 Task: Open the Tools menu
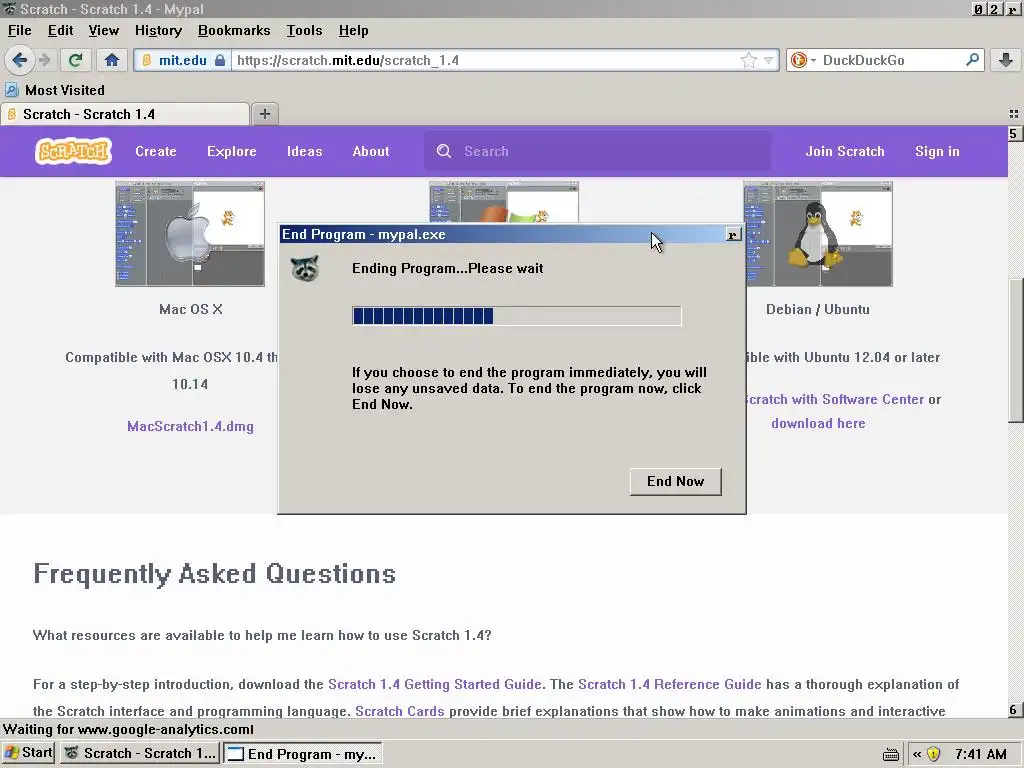[304, 31]
